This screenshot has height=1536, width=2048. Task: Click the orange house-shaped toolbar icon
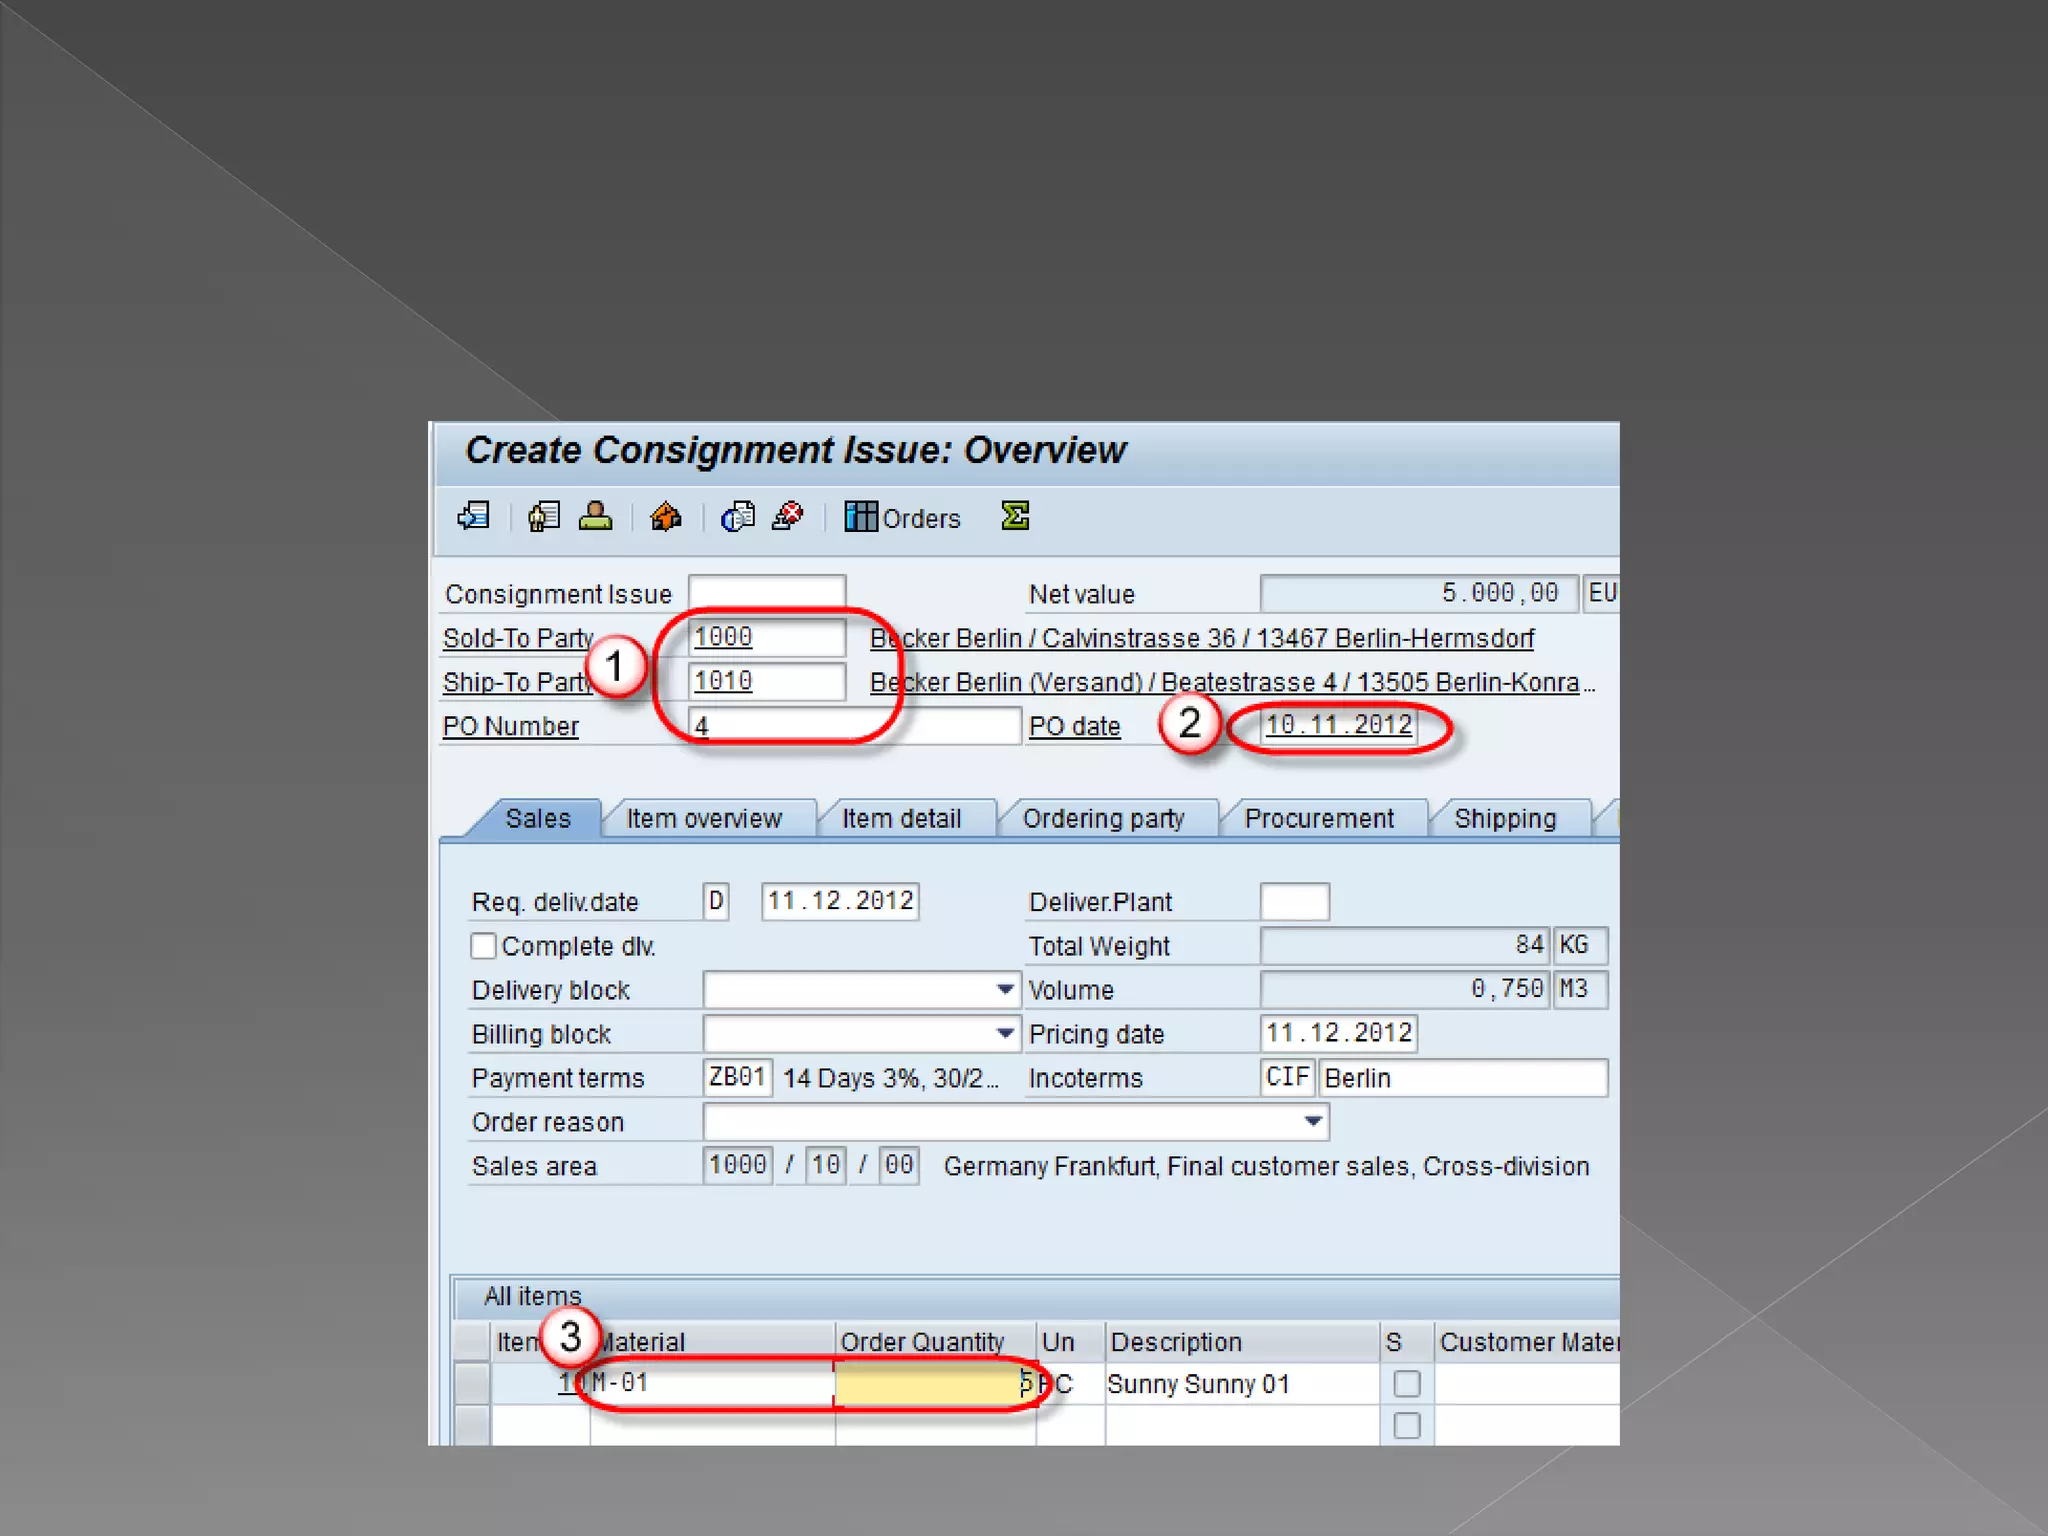[x=665, y=516]
